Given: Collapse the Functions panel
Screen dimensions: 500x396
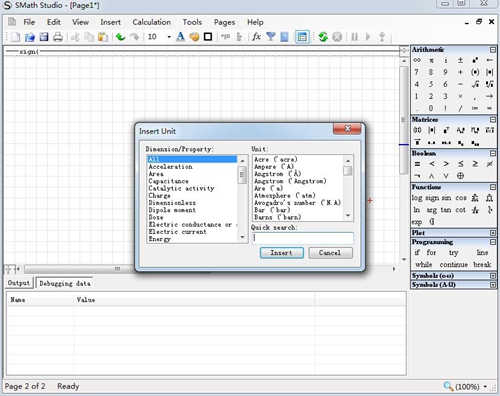Looking at the screenshot, I should (x=493, y=187).
